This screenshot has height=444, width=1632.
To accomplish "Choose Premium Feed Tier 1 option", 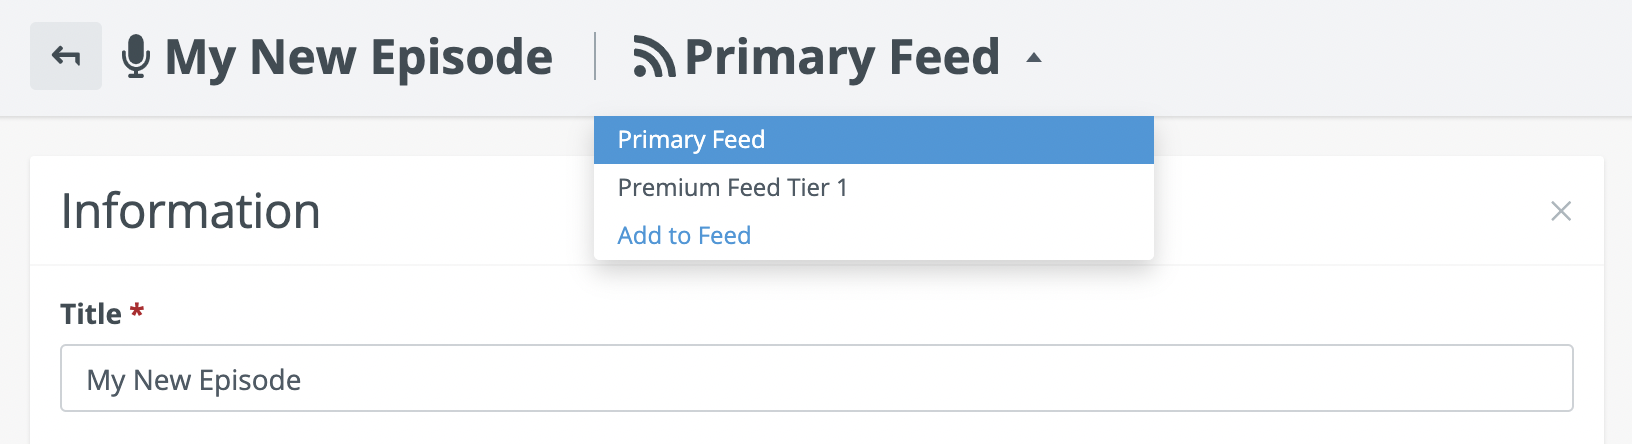I will click(732, 188).
